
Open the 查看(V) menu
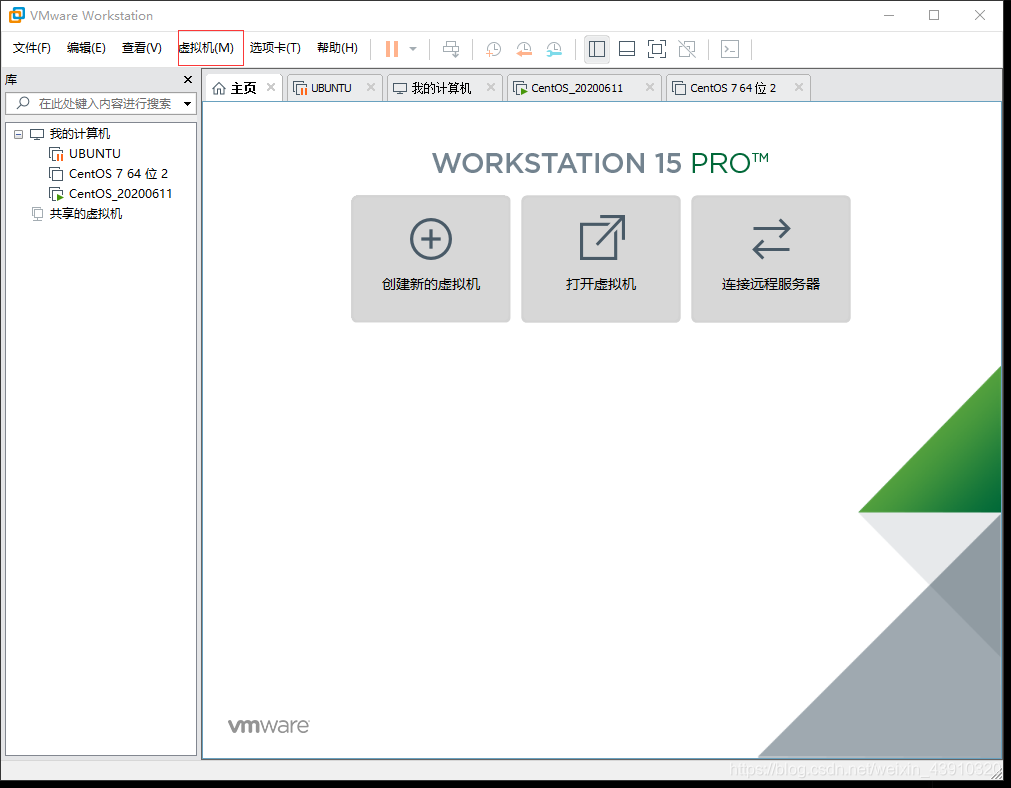click(142, 48)
